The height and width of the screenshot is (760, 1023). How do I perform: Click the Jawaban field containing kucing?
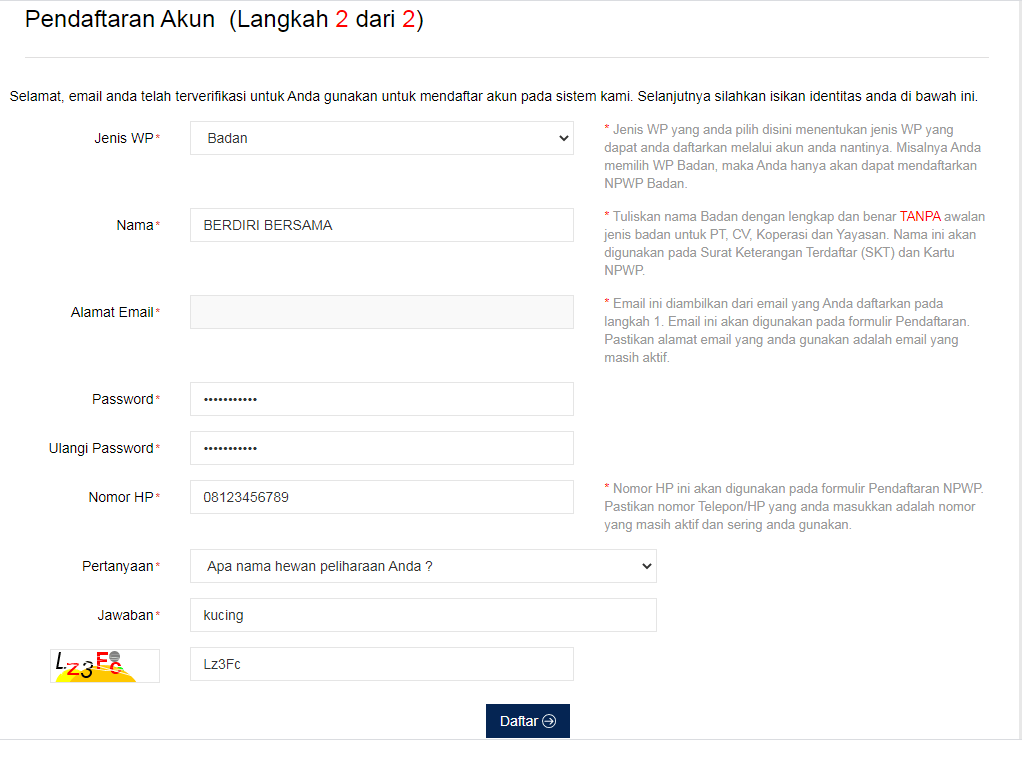420,614
